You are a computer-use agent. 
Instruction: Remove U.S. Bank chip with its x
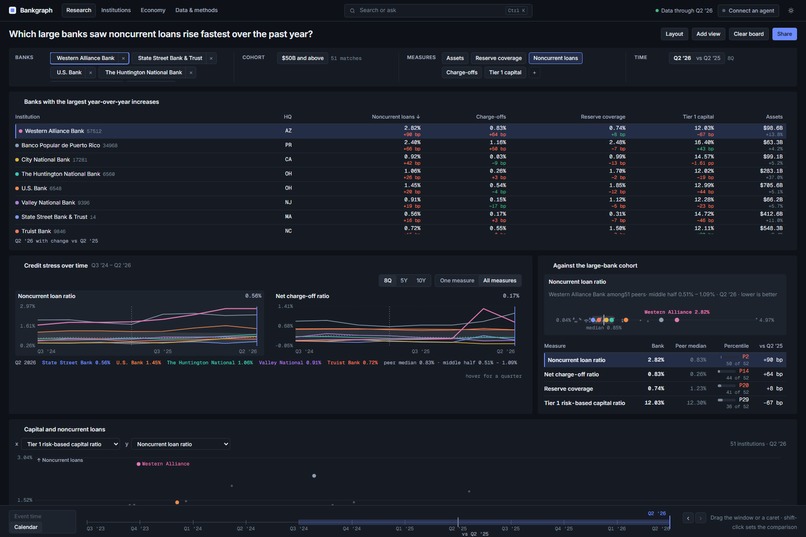pos(90,72)
